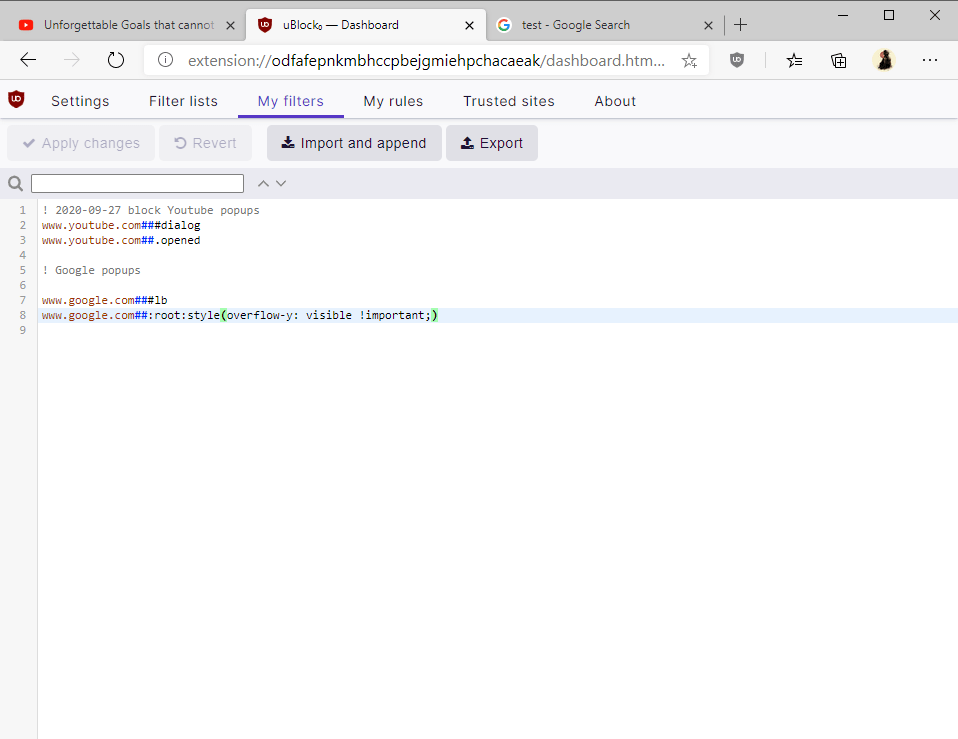Click the Import and append button
Viewport: 958px width, 739px height.
354,143
